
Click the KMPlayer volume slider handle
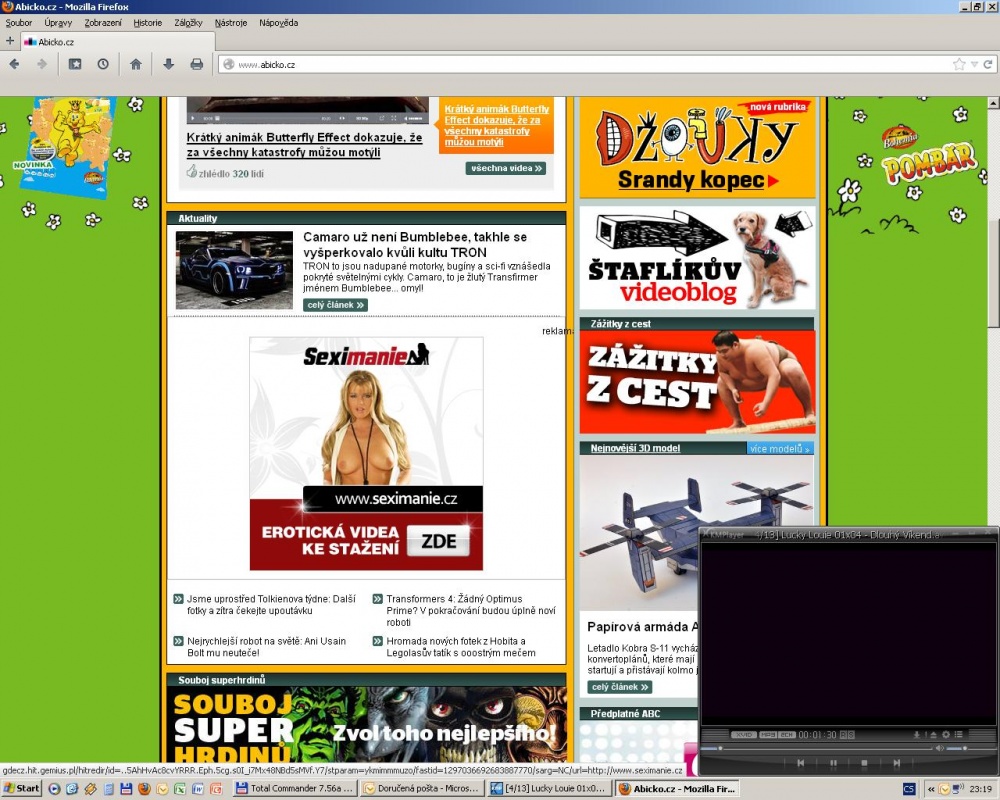(964, 748)
